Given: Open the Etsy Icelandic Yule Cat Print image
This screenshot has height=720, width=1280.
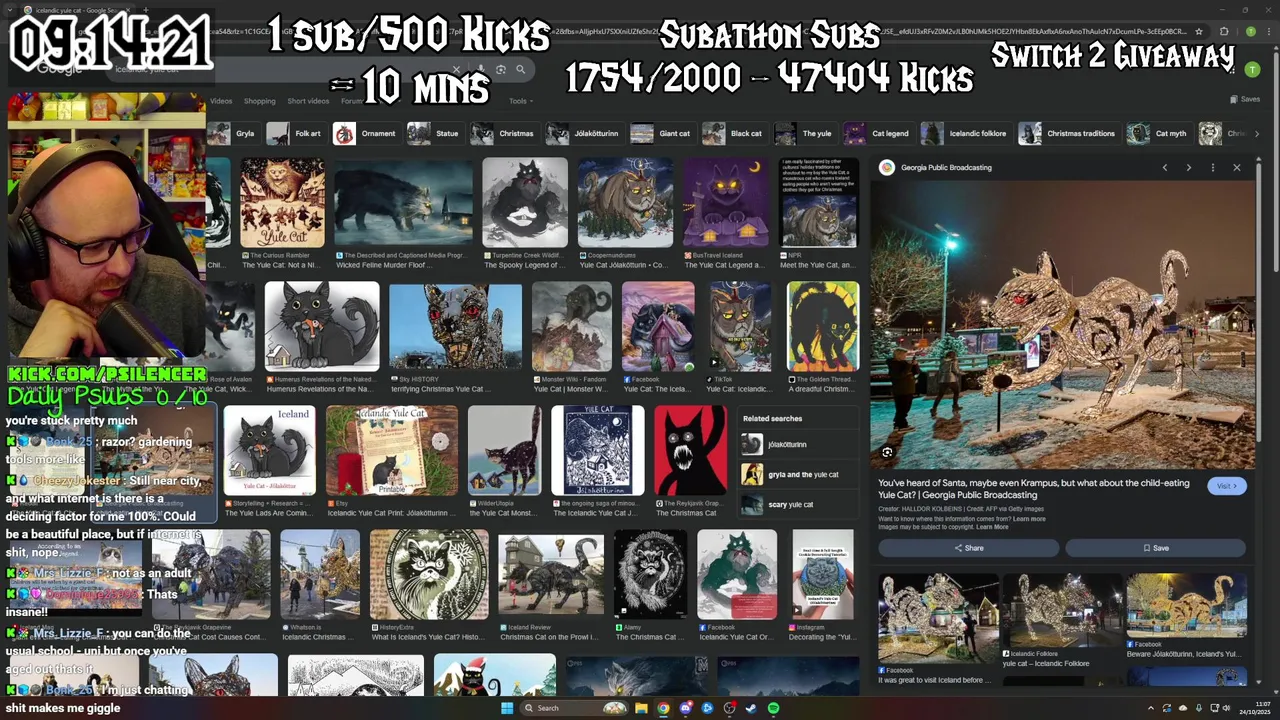Looking at the screenshot, I should tap(392, 451).
